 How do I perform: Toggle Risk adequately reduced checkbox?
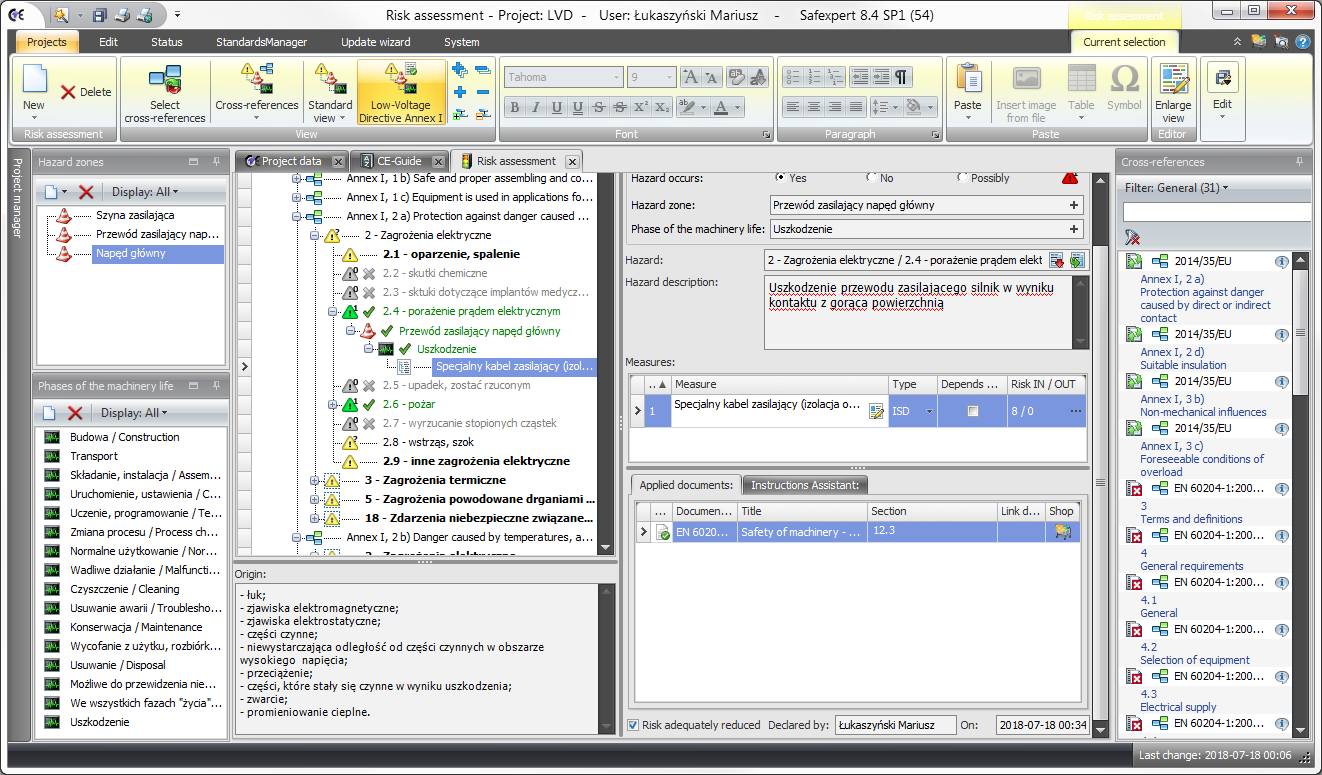point(633,725)
